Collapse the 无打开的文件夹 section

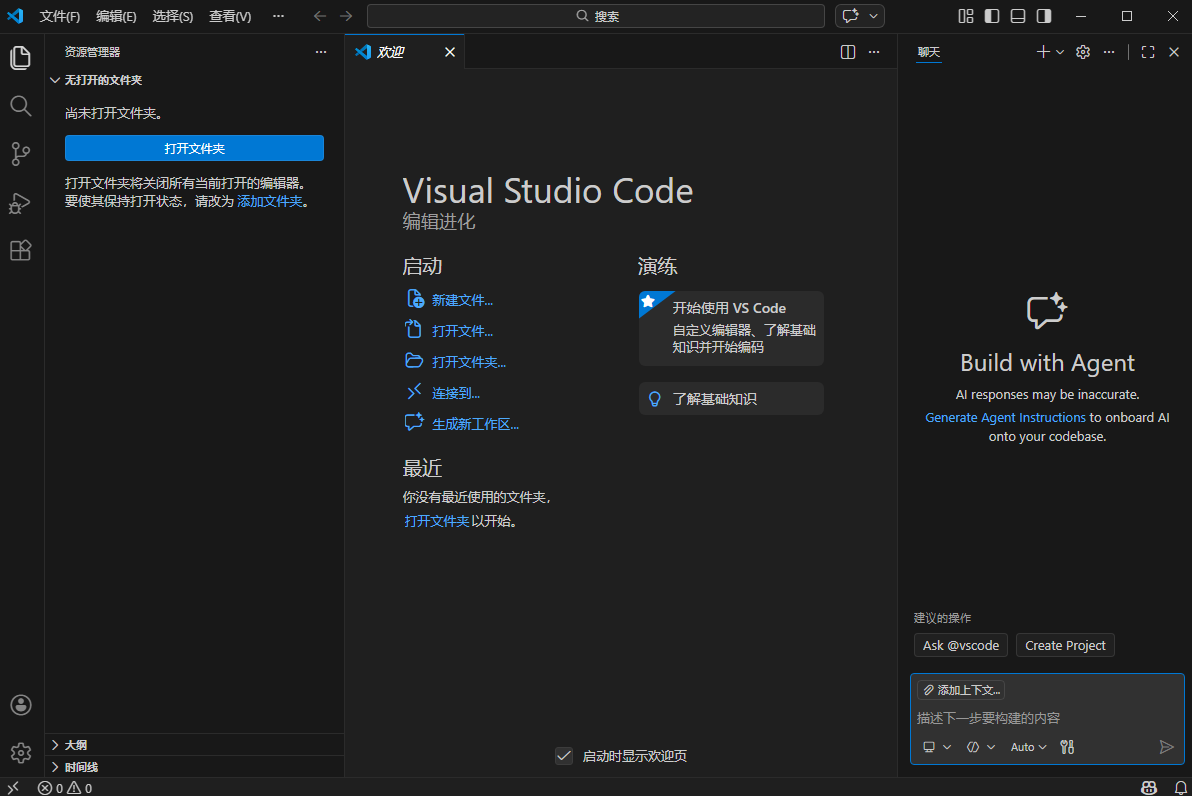tap(194, 80)
